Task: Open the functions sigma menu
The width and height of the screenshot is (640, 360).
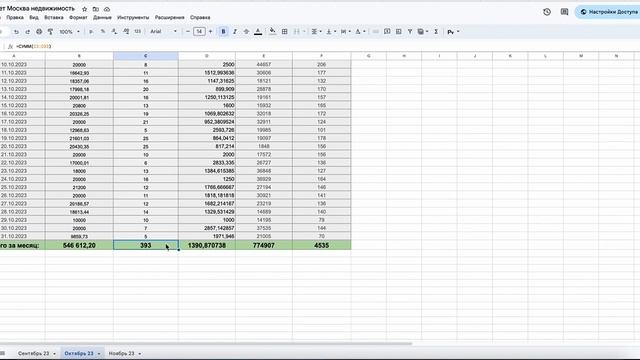Action: click(x=436, y=31)
